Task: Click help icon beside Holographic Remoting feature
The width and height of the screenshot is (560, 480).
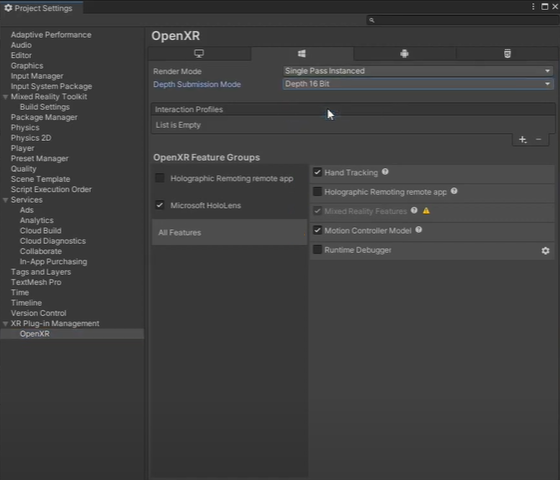Action: [x=454, y=191]
